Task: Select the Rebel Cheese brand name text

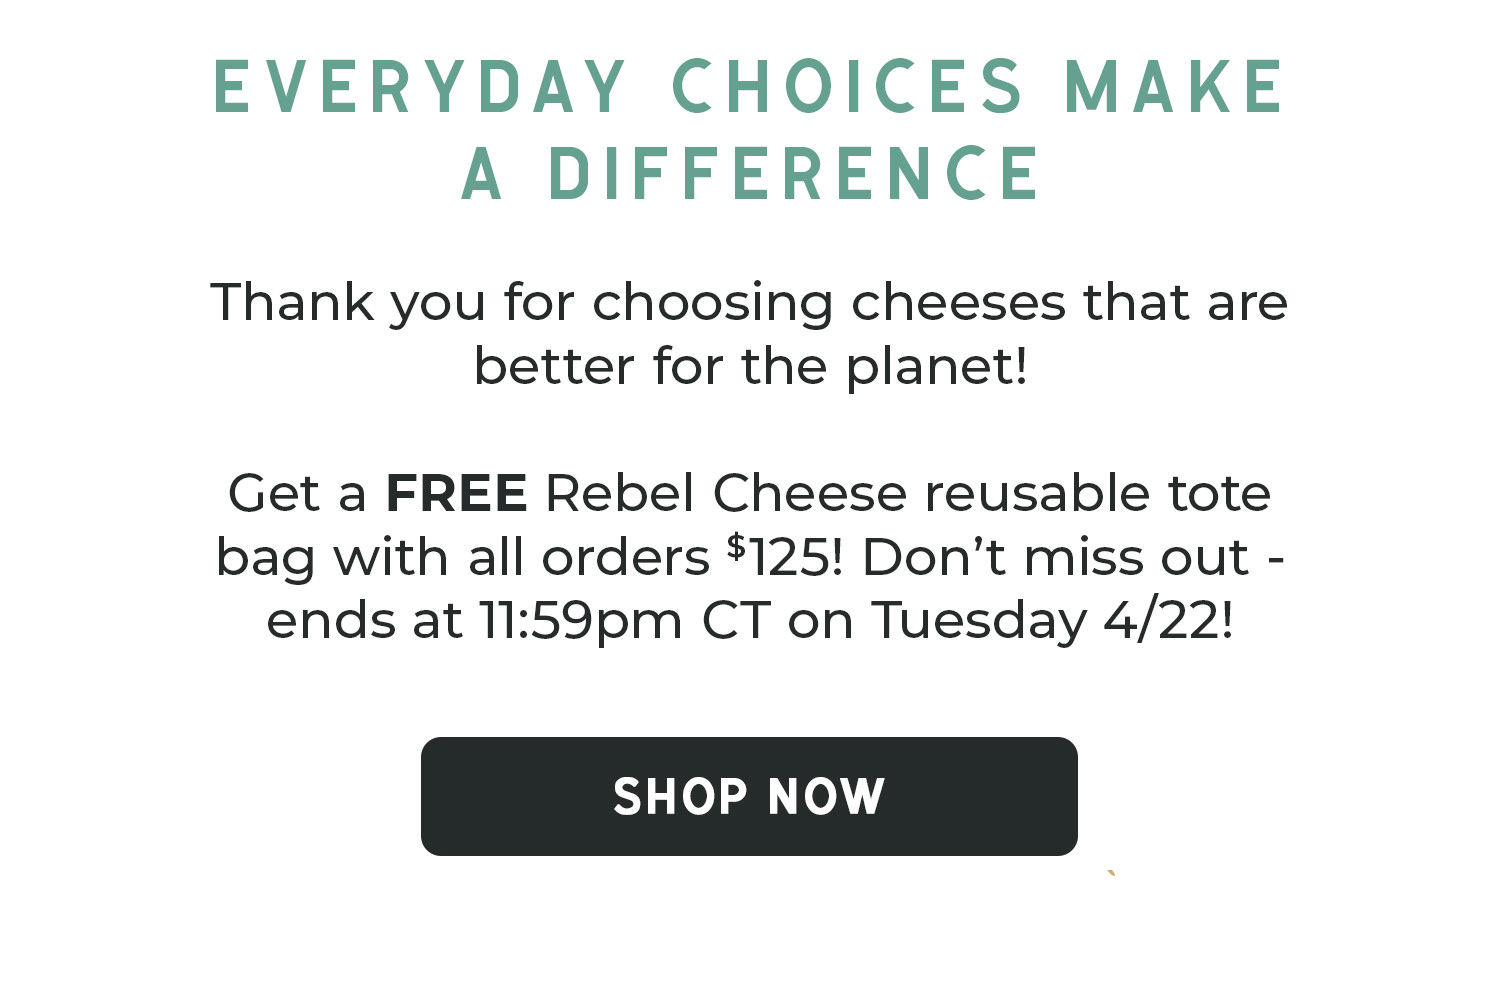Action: [725, 493]
